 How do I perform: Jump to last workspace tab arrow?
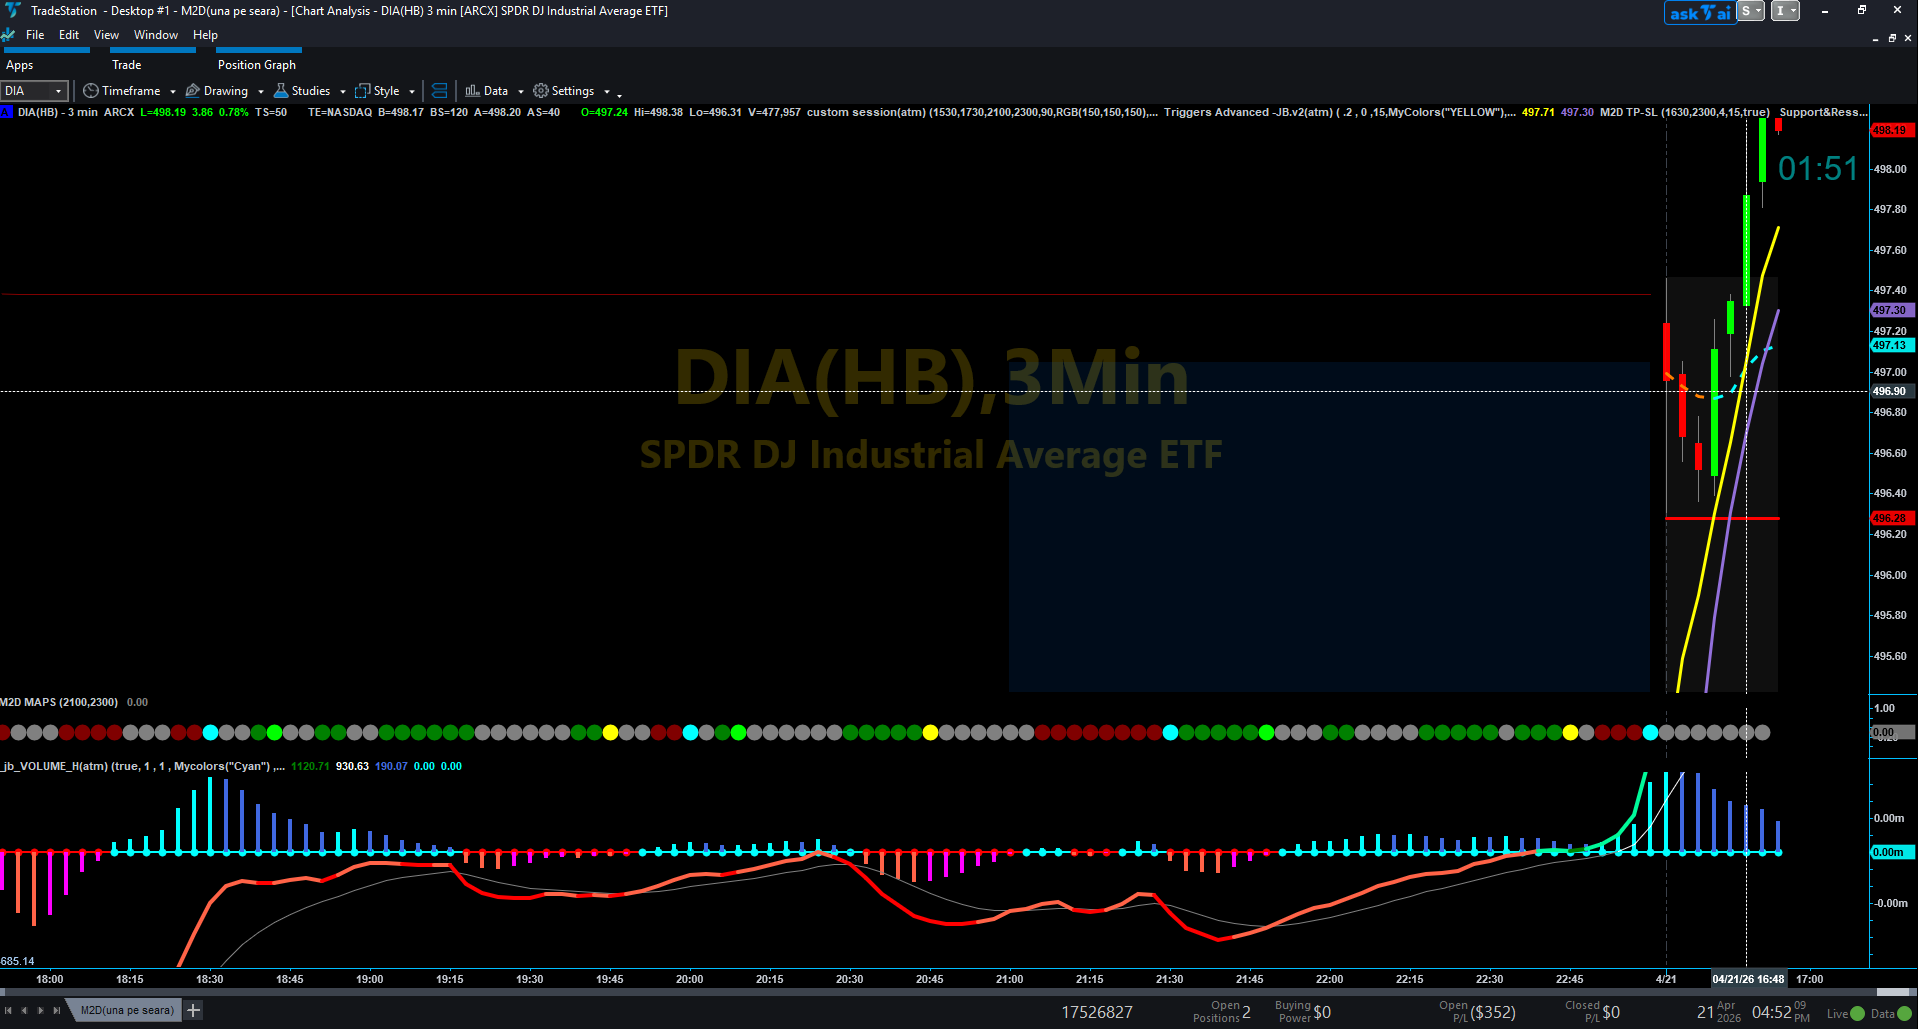pyautogui.click(x=57, y=1010)
